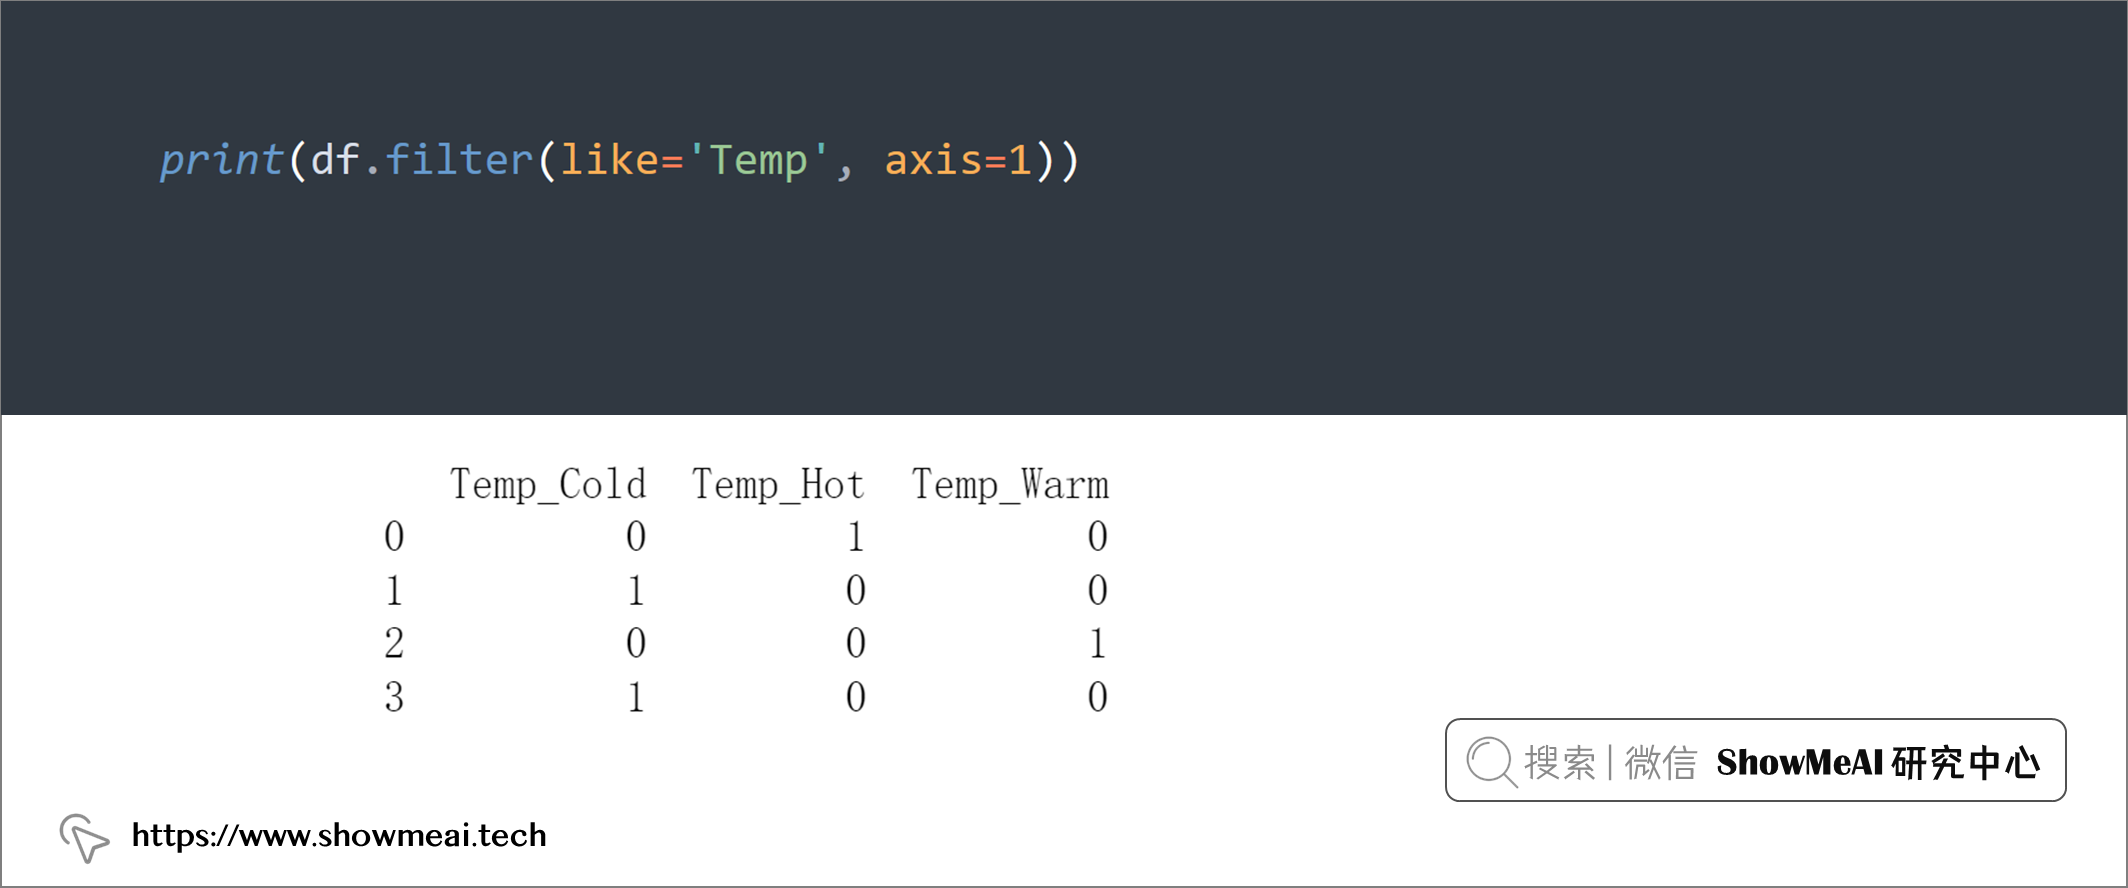Select the Temp_Warm column header
2128x888 pixels.
pos(1010,485)
